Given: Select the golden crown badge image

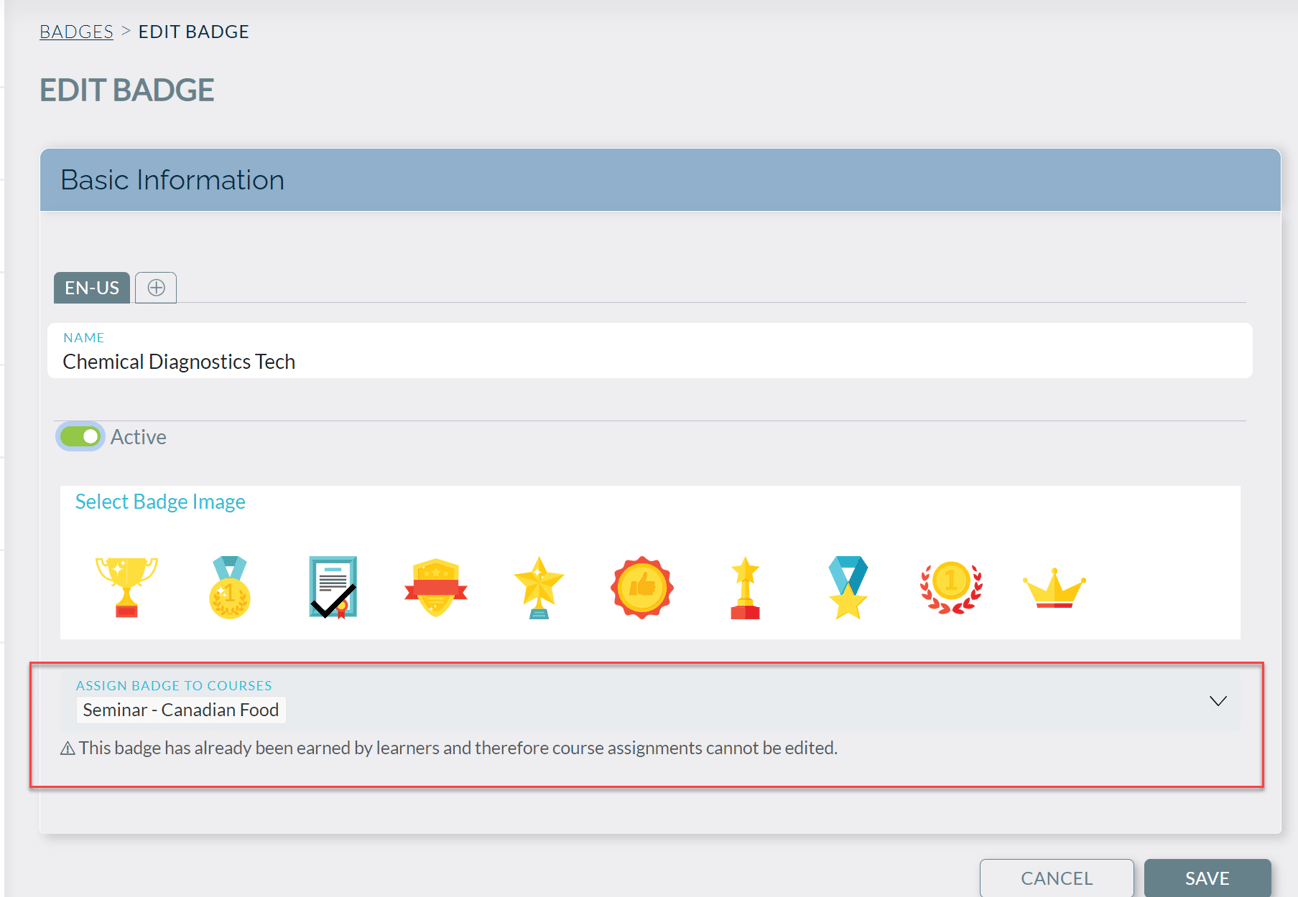Looking at the screenshot, I should [x=1054, y=585].
